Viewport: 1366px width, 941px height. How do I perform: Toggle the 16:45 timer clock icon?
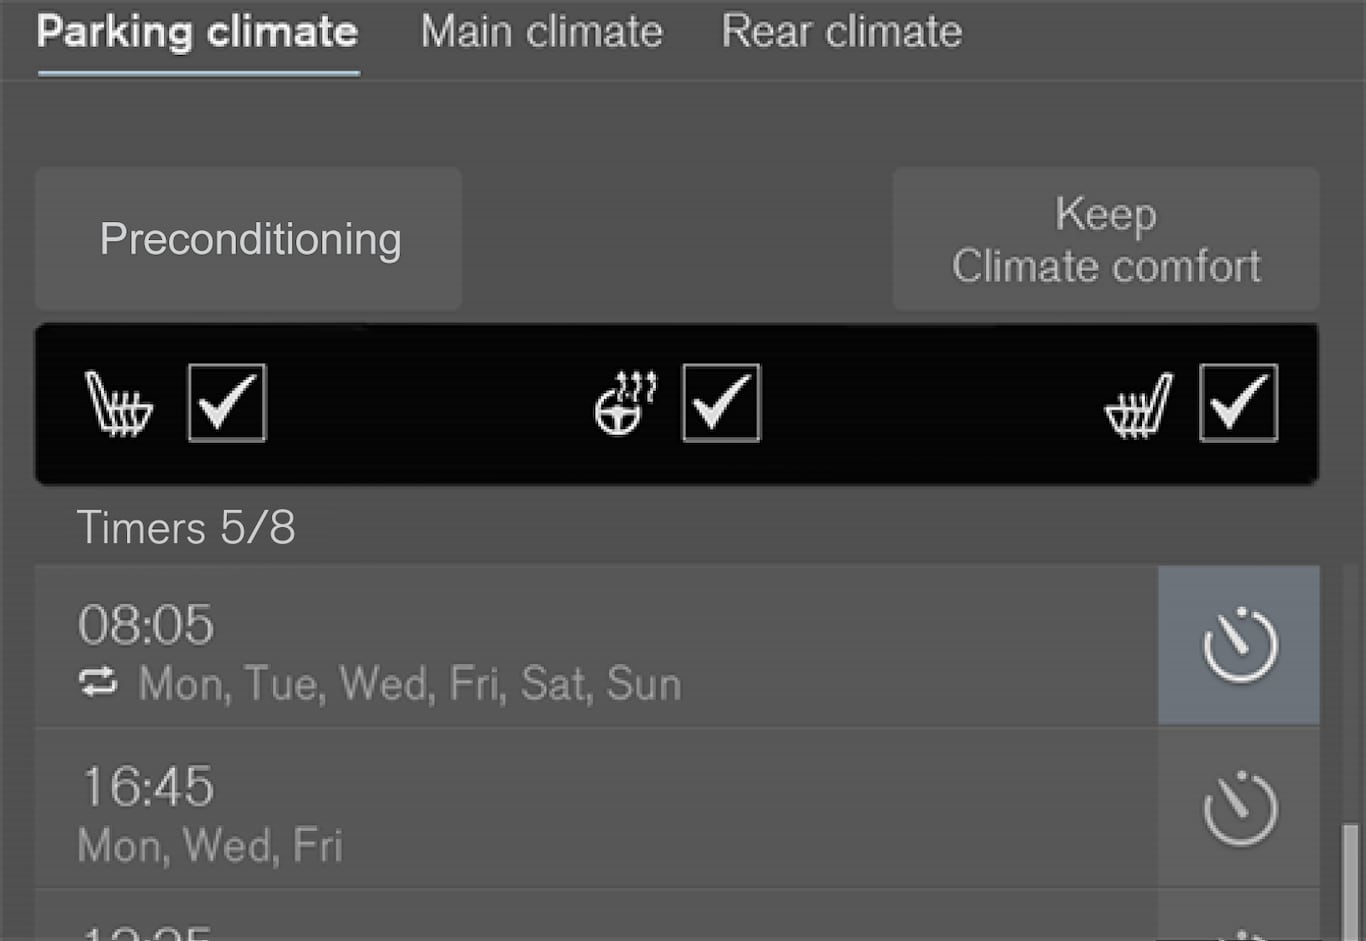pos(1239,808)
